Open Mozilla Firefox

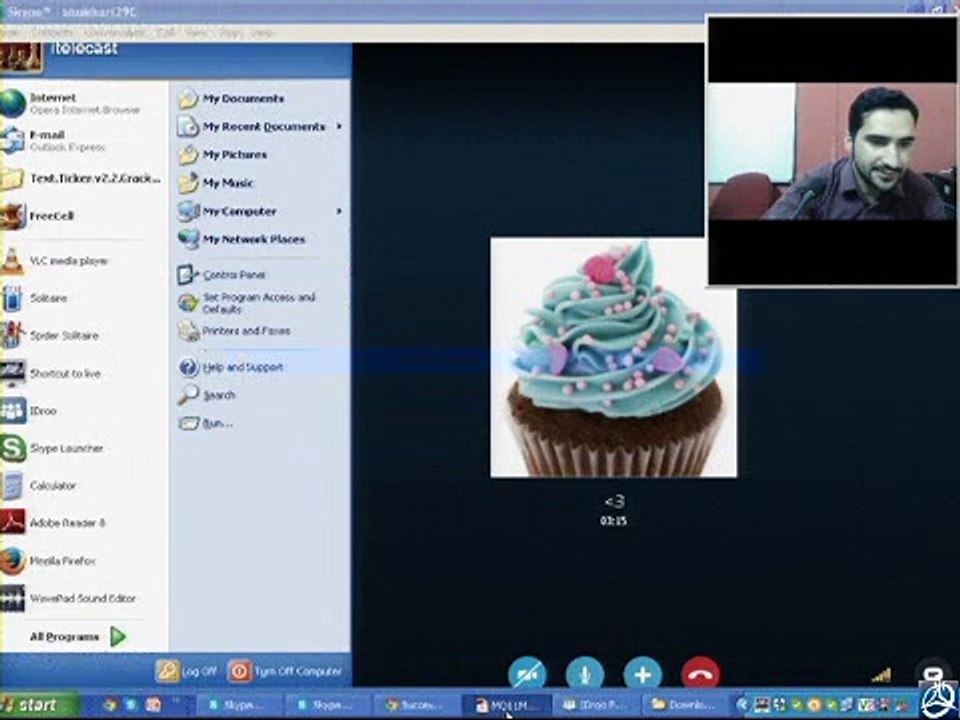click(x=84, y=561)
